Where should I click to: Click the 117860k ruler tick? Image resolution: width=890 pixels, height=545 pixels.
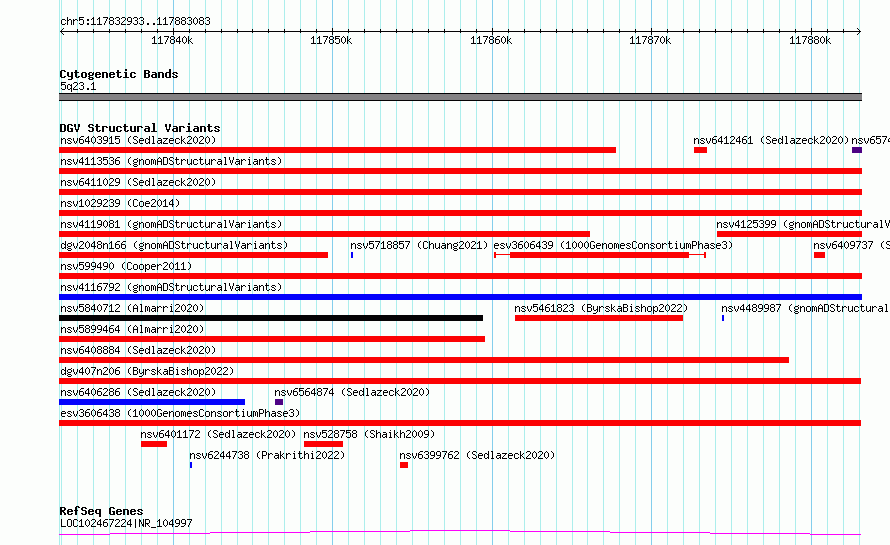tap(492, 40)
